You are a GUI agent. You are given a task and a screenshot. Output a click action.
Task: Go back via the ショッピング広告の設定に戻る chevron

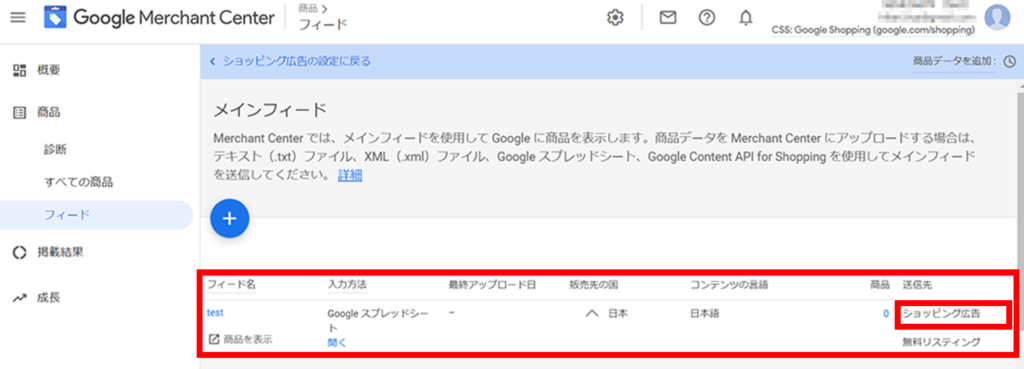[x=213, y=61]
